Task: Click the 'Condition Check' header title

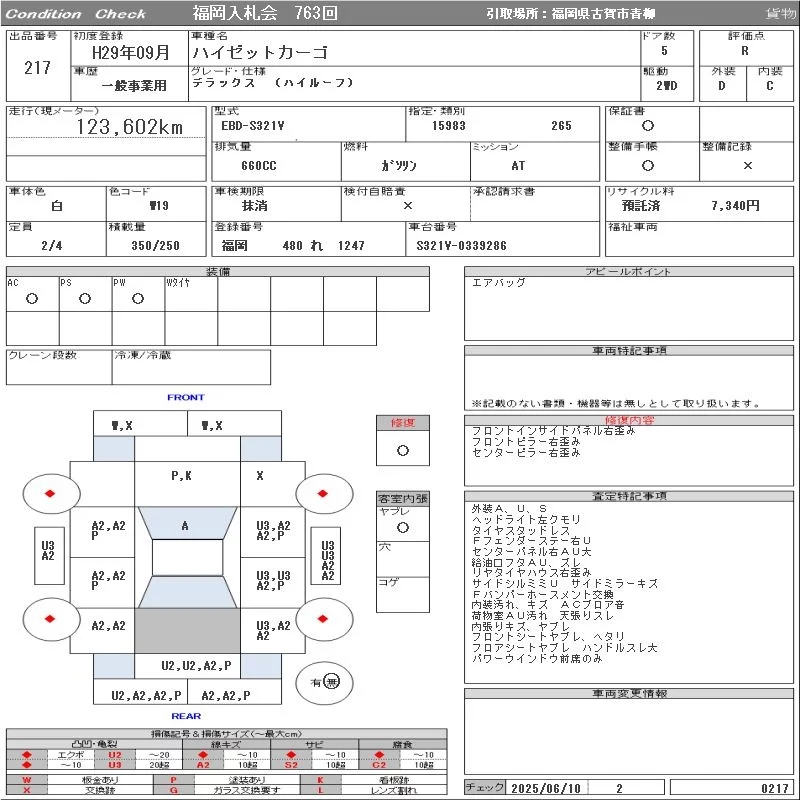Action: [x=76, y=14]
